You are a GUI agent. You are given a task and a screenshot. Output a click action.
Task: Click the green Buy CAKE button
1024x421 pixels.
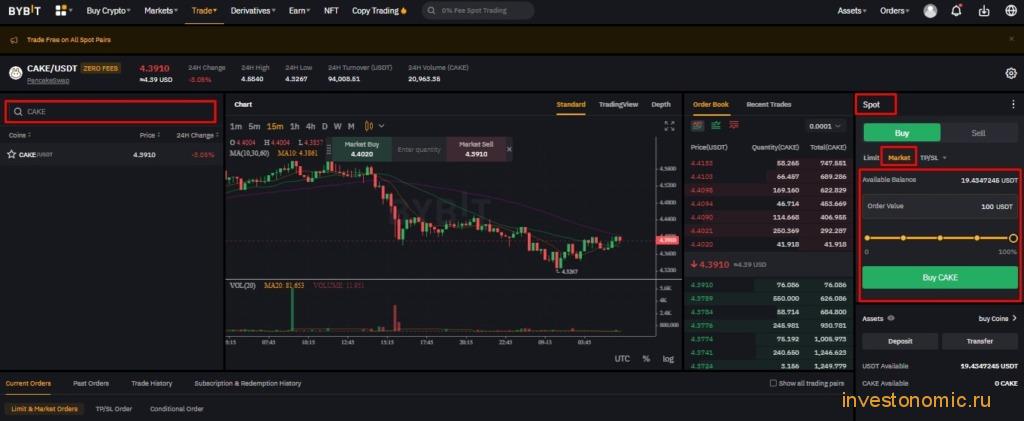pyautogui.click(x=940, y=277)
